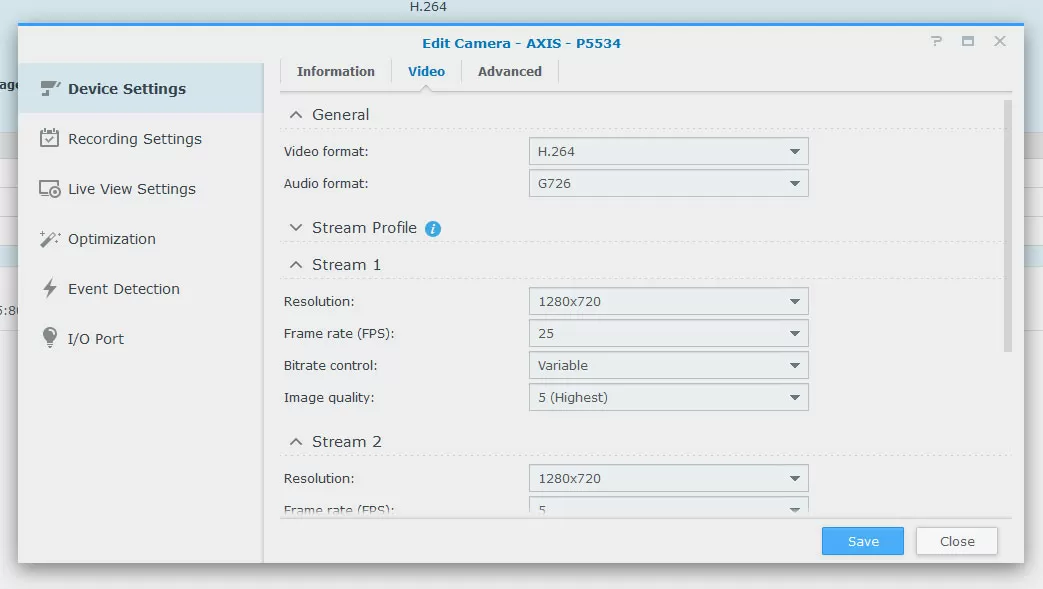This screenshot has width=1043, height=589.
Task: Save the camera settings
Action: pos(863,541)
